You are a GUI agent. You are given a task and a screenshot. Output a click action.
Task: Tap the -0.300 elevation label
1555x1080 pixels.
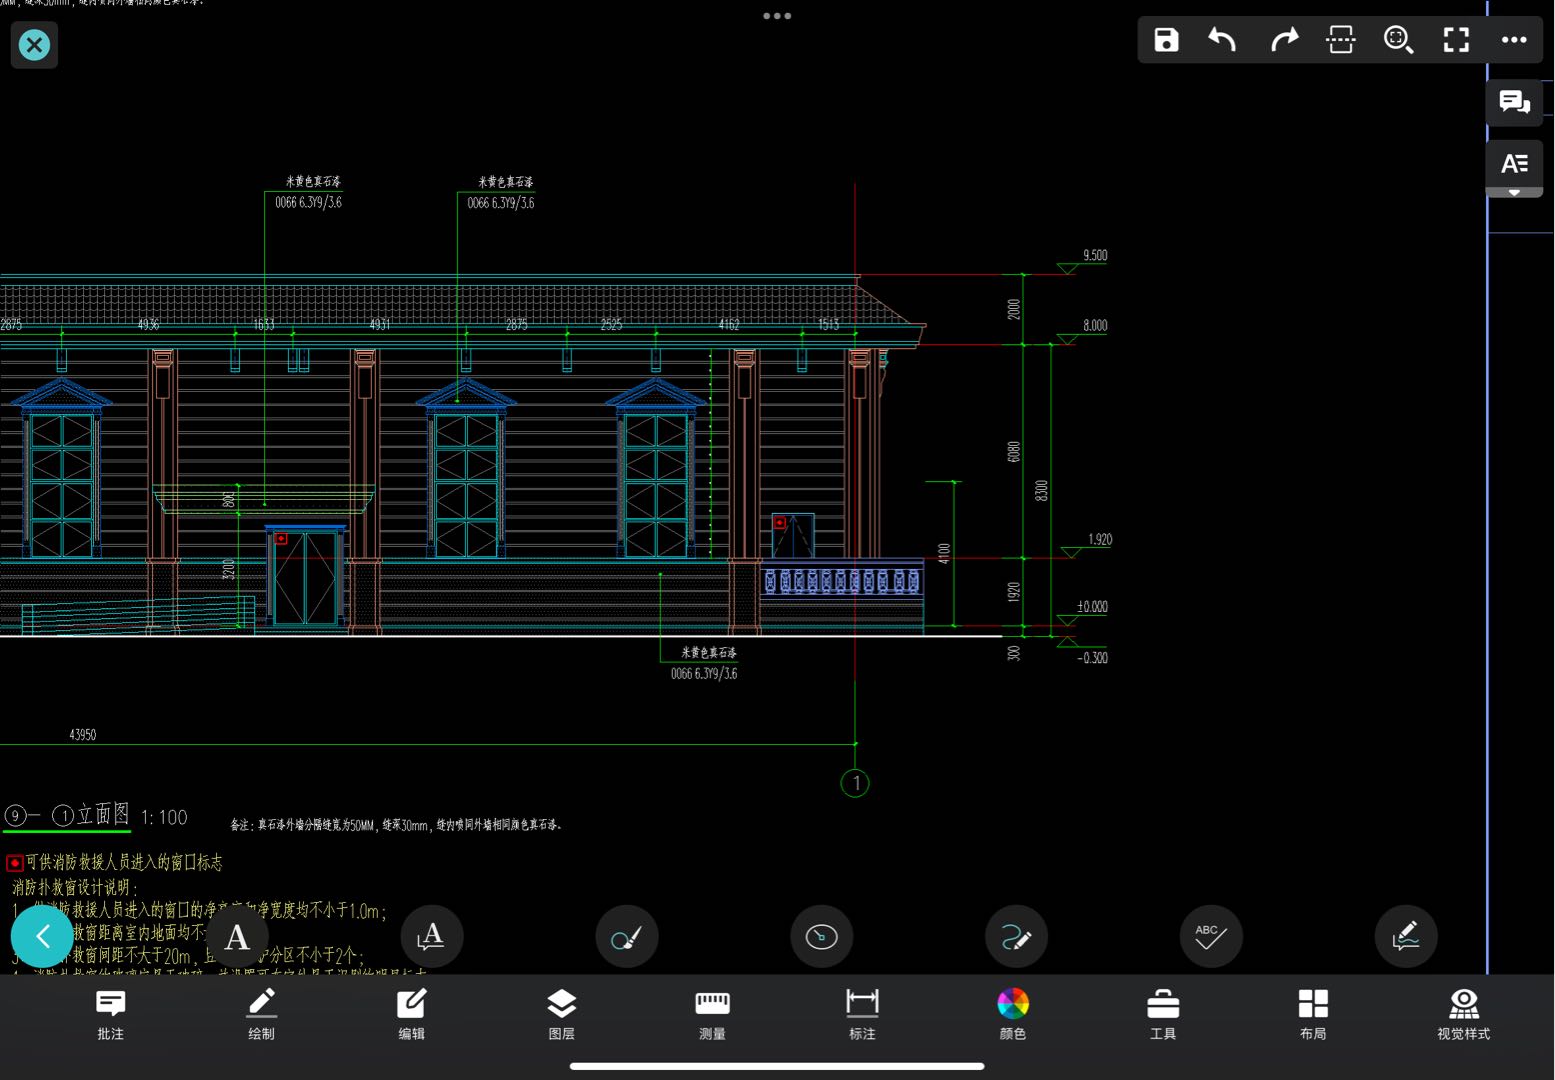tap(1092, 657)
